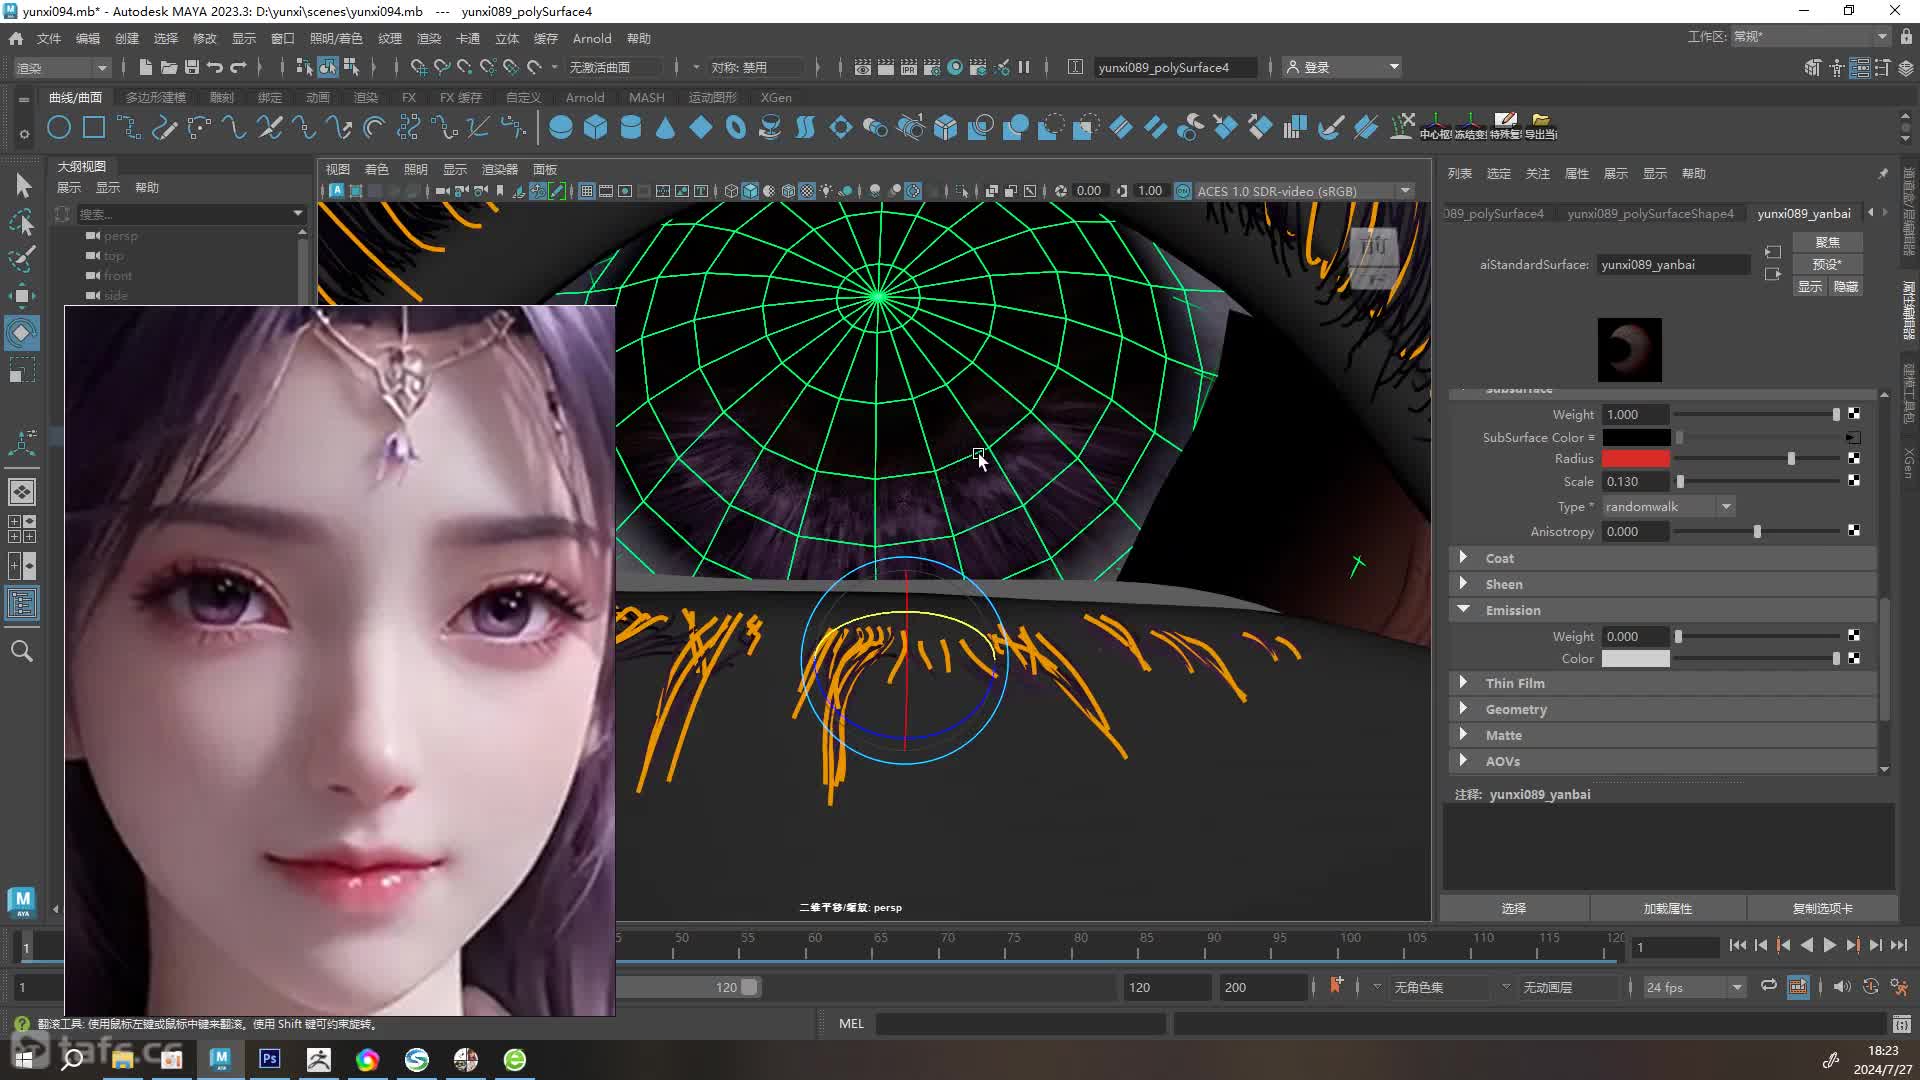Toggle the pause rendering icon

(x=1024, y=67)
